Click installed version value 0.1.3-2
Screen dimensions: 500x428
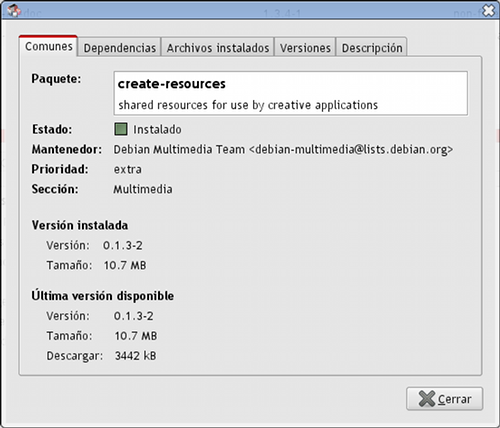tap(123, 245)
